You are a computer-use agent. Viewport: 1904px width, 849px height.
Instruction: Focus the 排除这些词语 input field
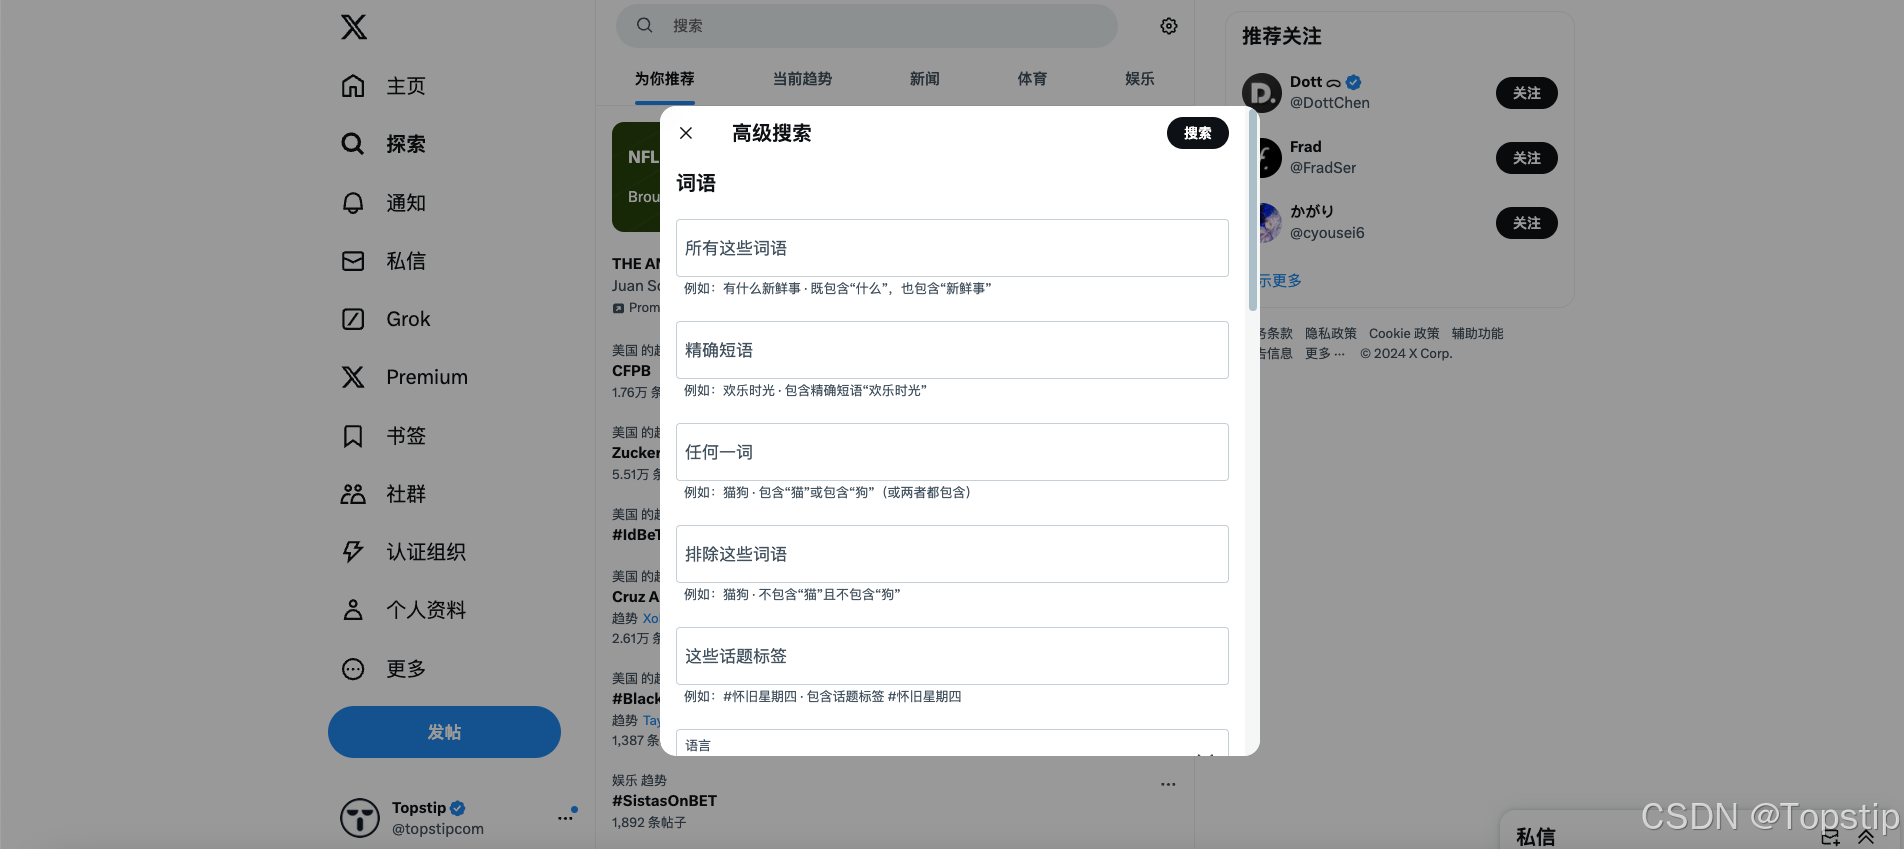(952, 554)
